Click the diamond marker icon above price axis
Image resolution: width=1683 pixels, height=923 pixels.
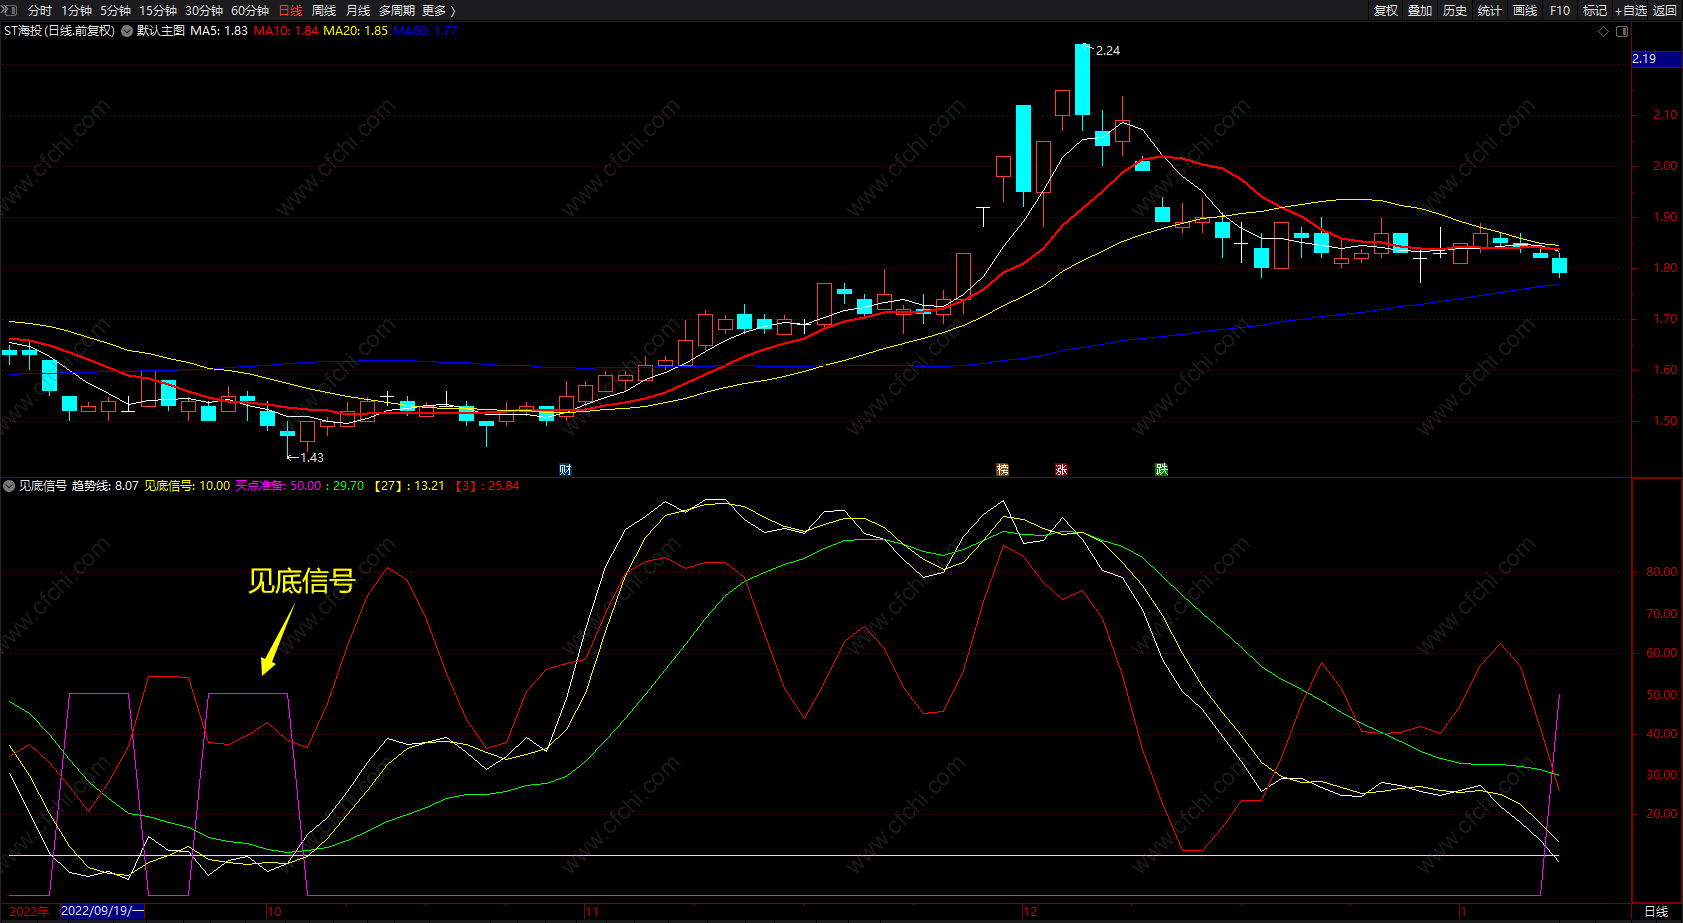(1604, 31)
